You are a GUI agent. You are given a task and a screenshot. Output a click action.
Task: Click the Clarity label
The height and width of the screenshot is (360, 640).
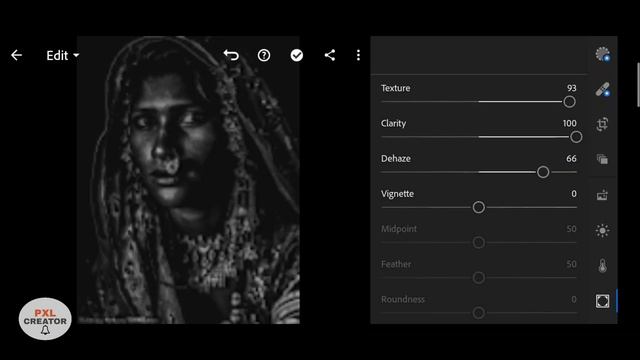(393, 123)
